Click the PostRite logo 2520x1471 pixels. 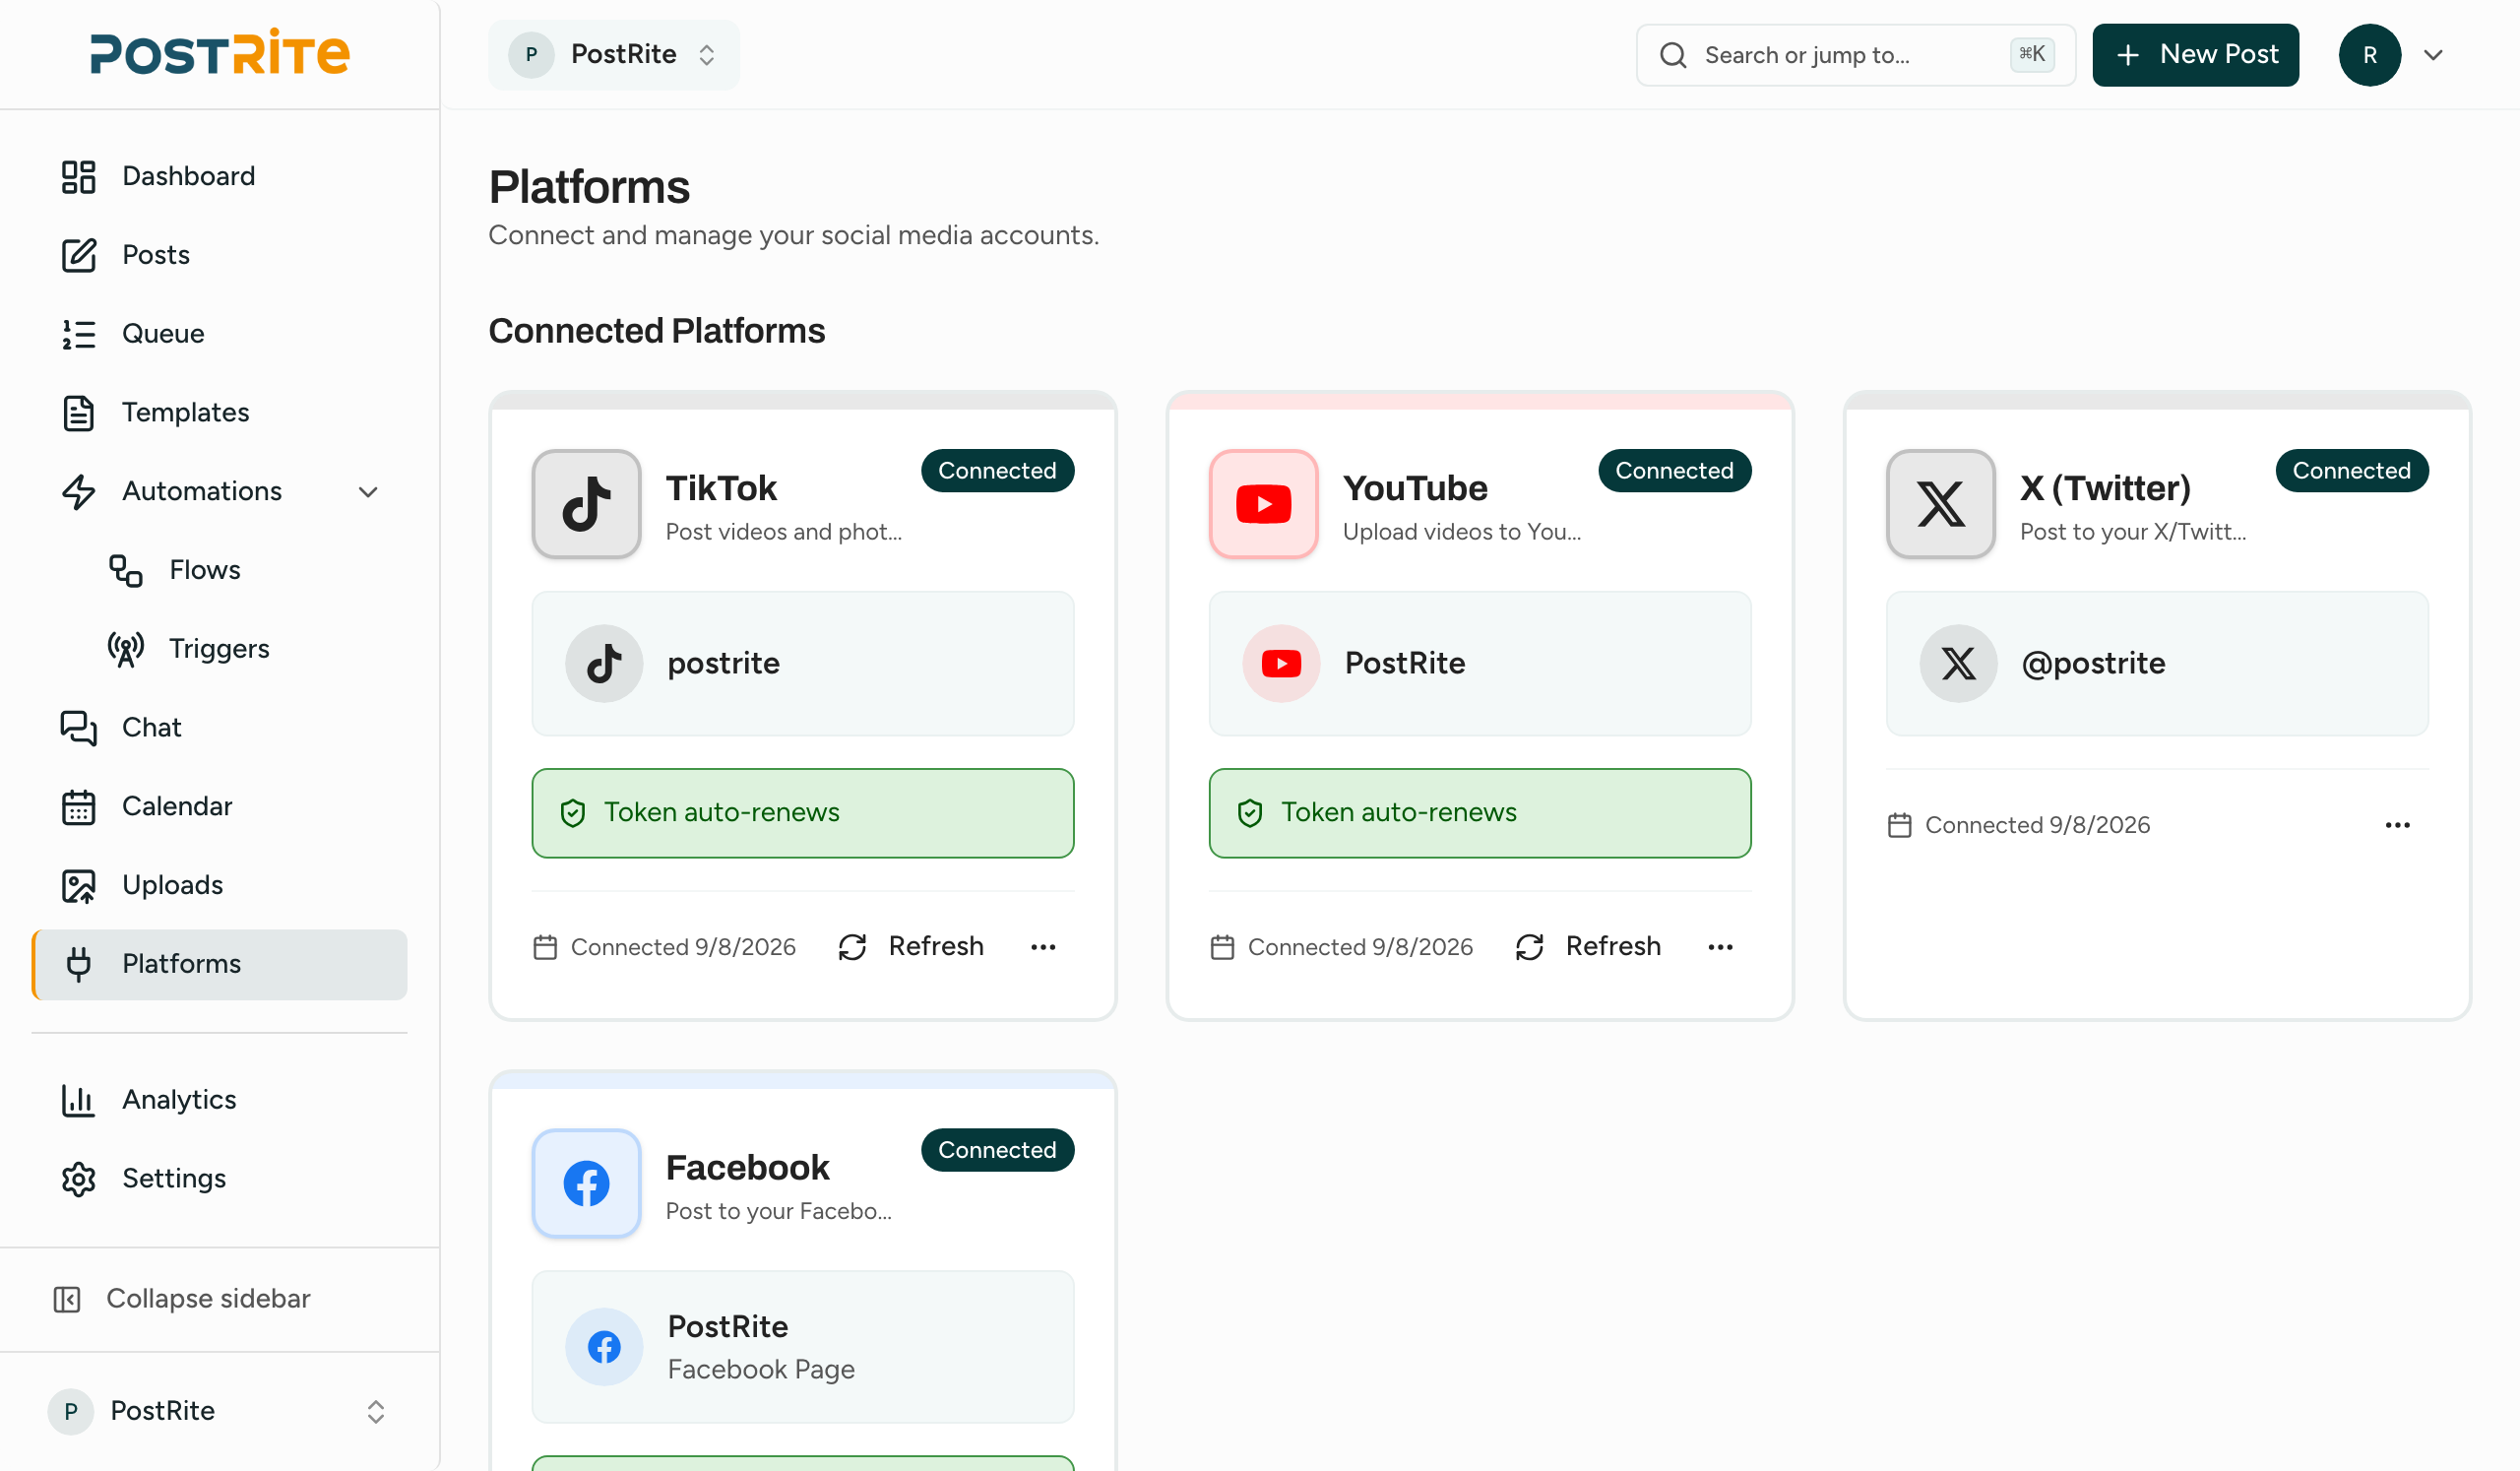click(x=220, y=53)
